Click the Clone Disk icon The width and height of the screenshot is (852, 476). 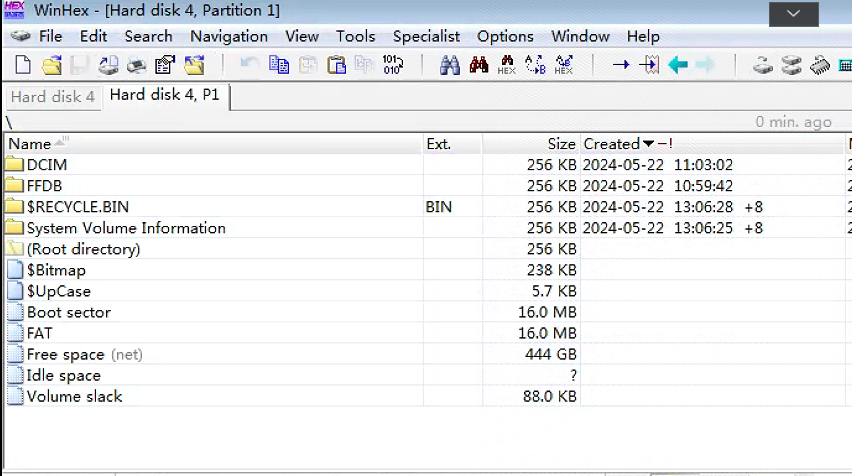(x=791, y=65)
